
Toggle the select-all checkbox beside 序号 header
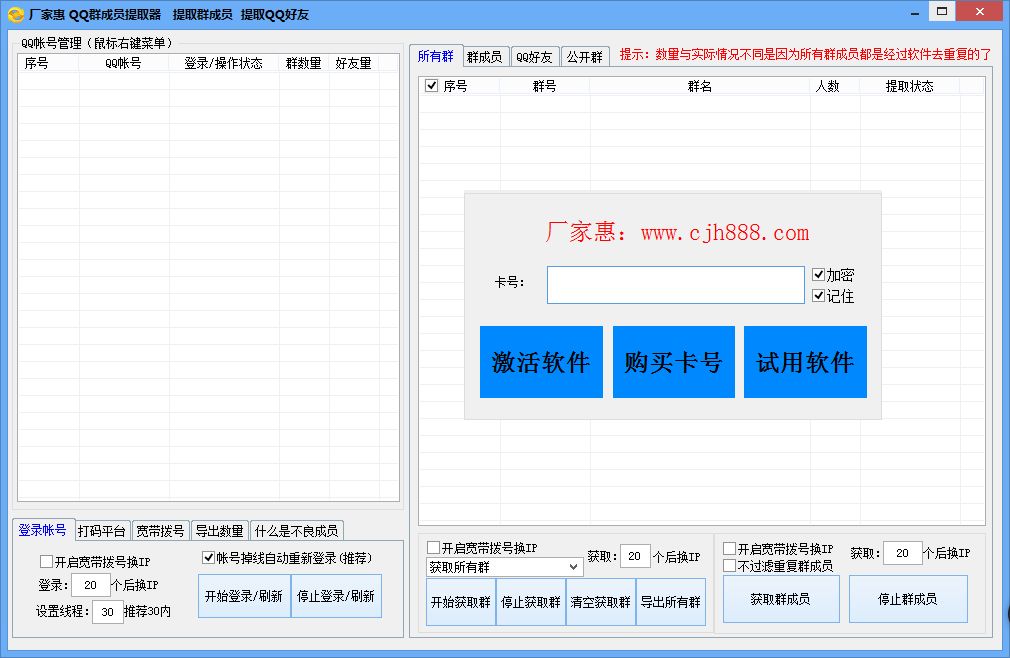[x=432, y=86]
